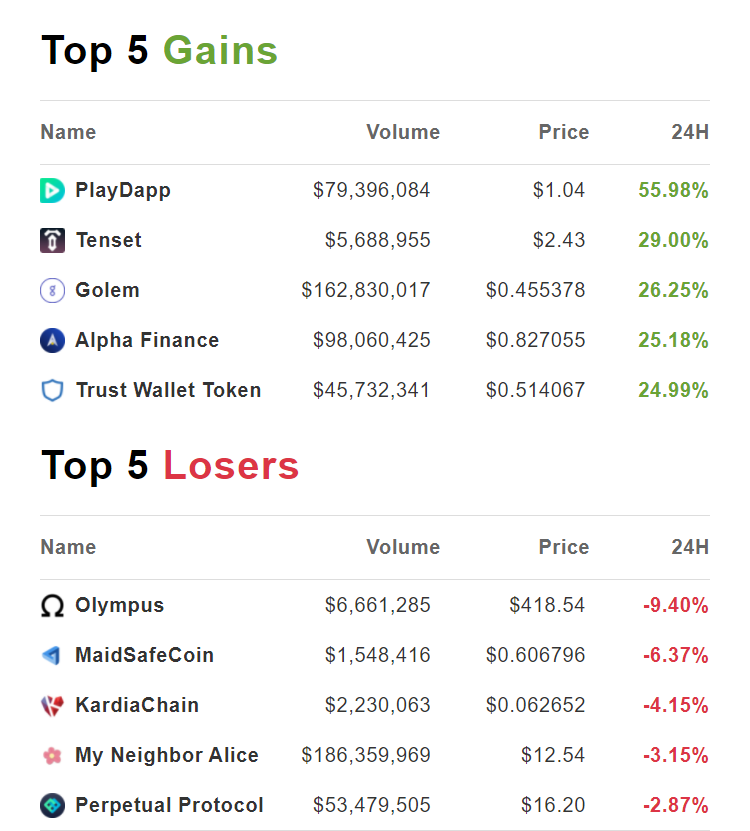Open the Golem coin page
750x831 pixels.
point(107,290)
